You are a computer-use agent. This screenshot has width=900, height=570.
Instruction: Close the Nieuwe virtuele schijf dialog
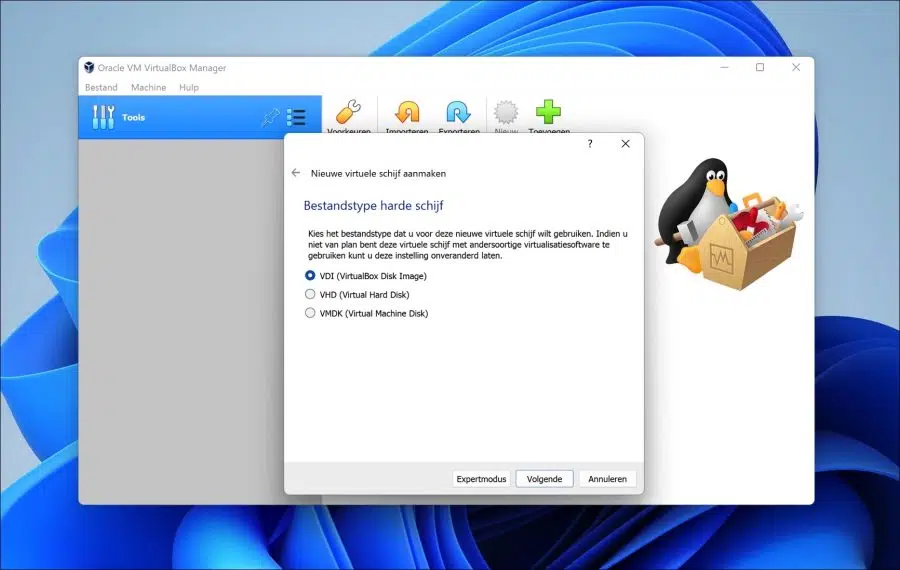[625, 144]
